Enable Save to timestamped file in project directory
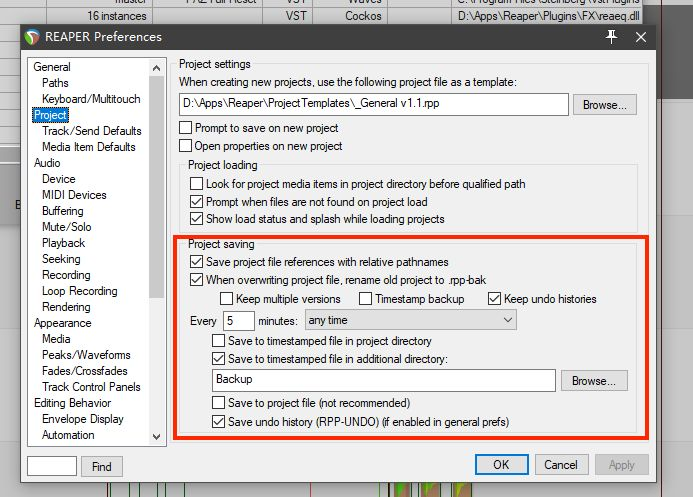The image size is (693, 497). [218, 341]
